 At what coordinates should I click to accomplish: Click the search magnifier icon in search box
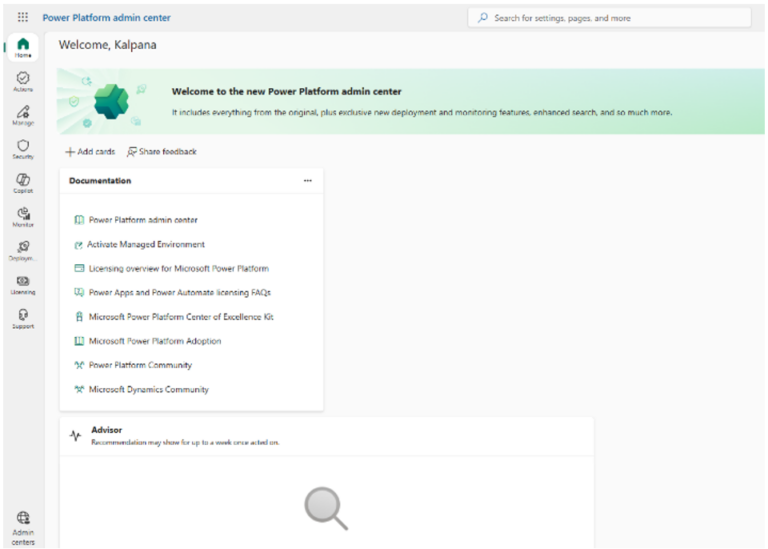pos(483,18)
